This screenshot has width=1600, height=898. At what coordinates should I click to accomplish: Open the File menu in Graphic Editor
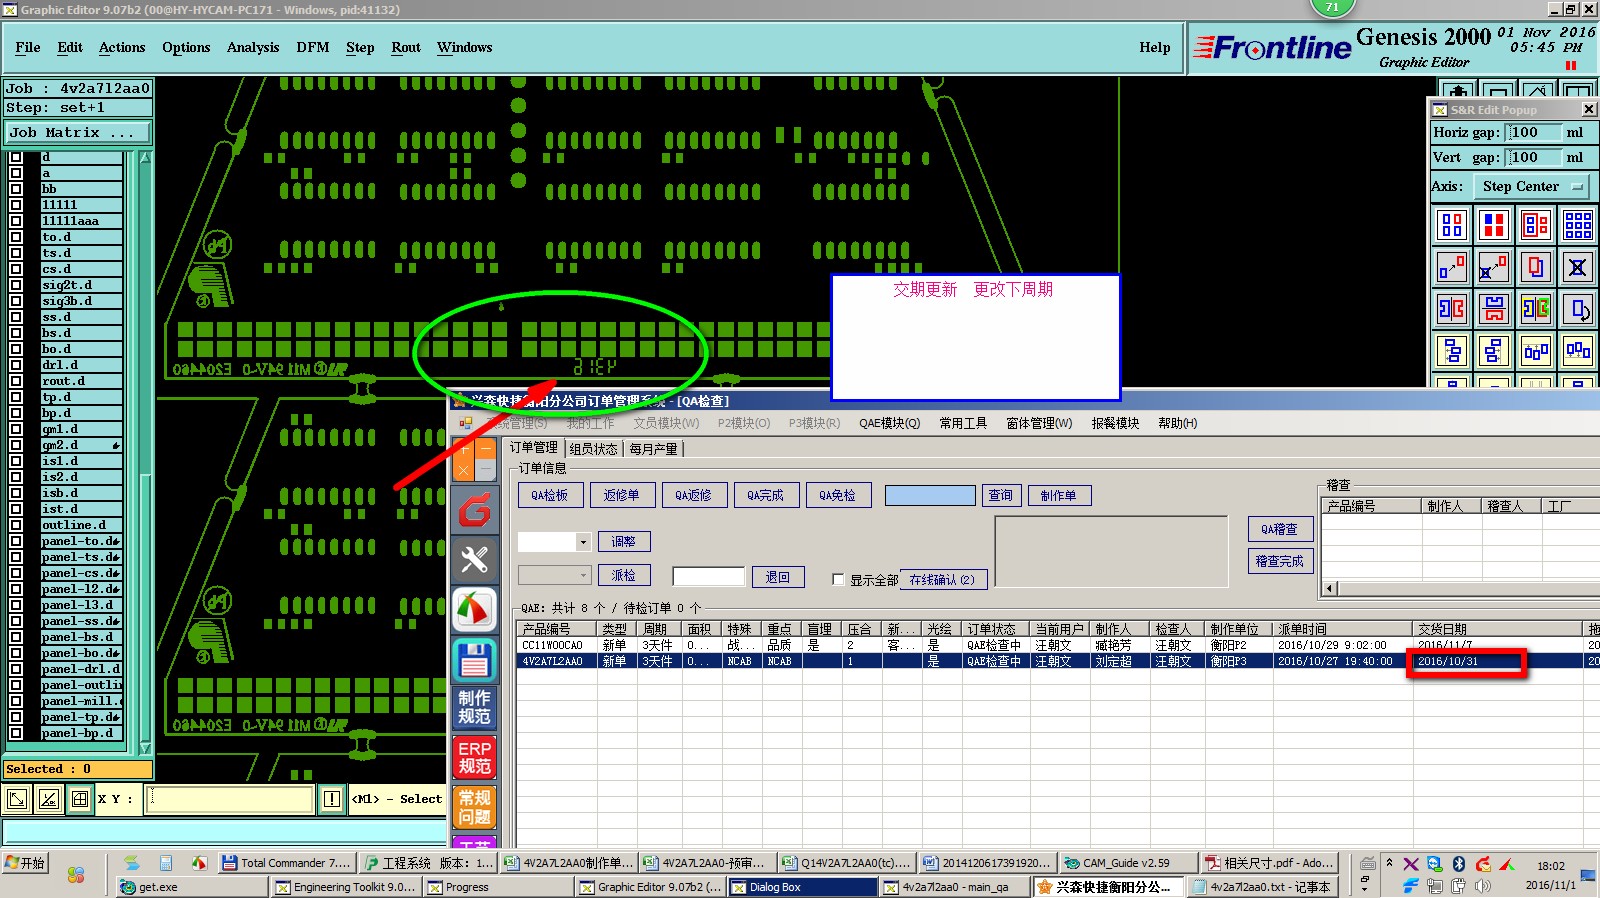pyautogui.click(x=28, y=47)
